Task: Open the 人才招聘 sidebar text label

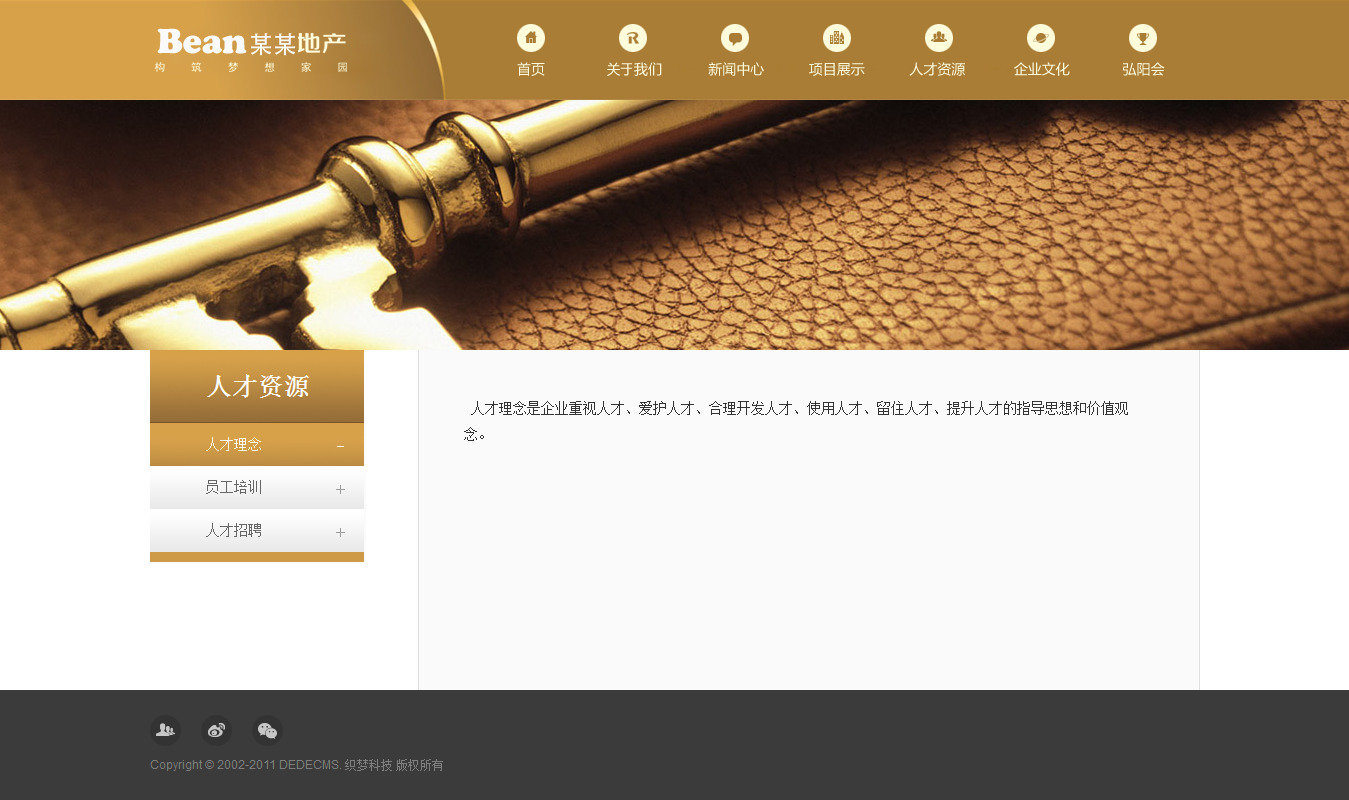Action: pos(233,531)
